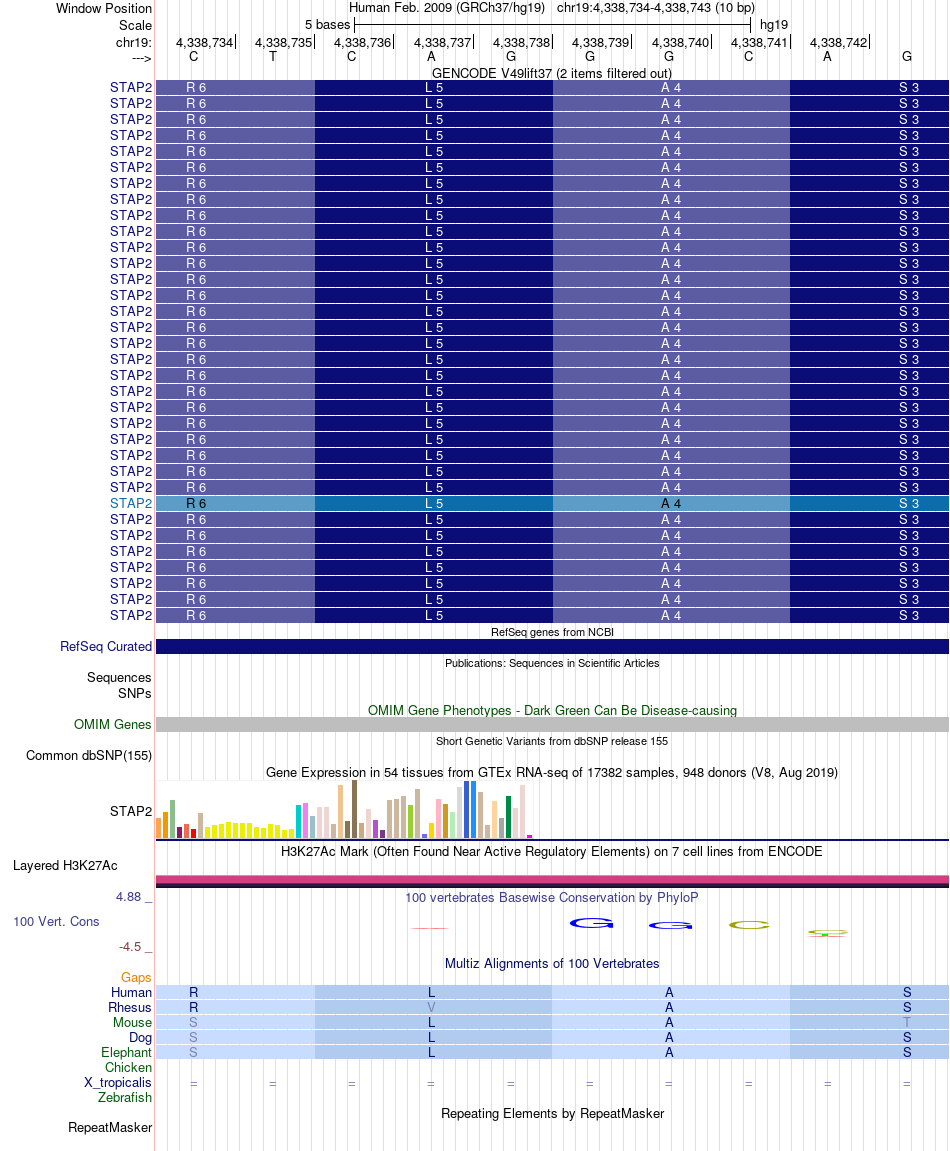Click the OMIM Genes label
Screen dimensions: 950x1151
[112, 725]
